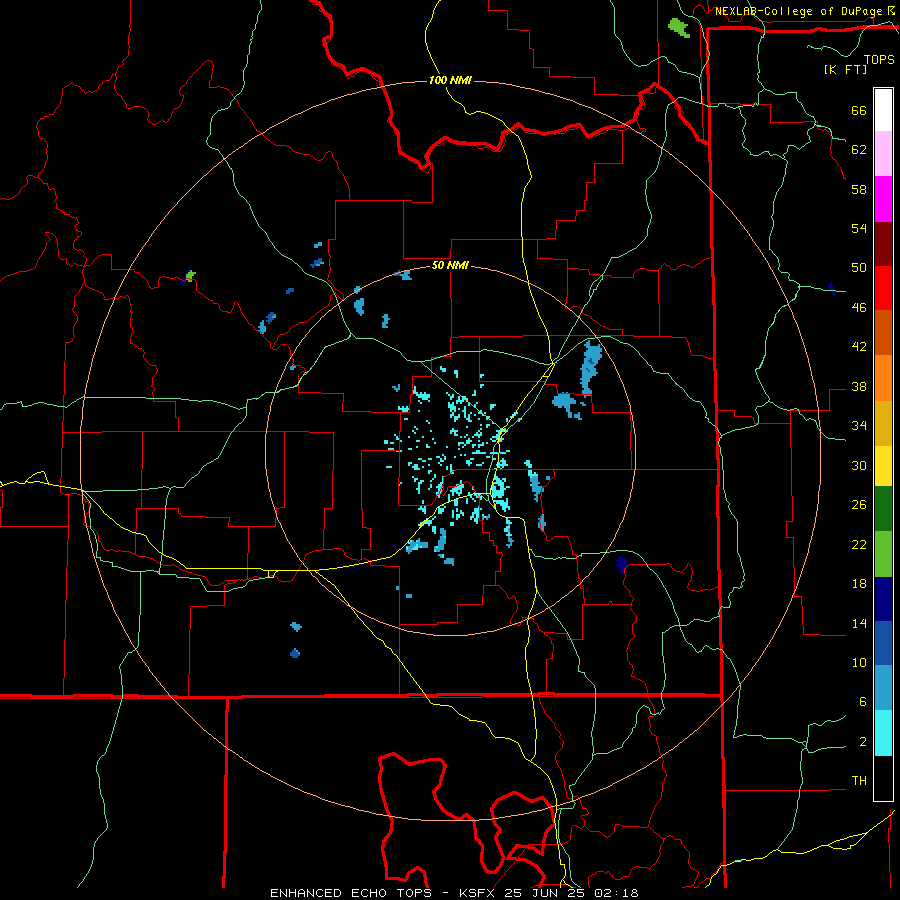Click the legend value 34
Image resolution: width=900 pixels, height=900 pixels.
[x=859, y=426]
